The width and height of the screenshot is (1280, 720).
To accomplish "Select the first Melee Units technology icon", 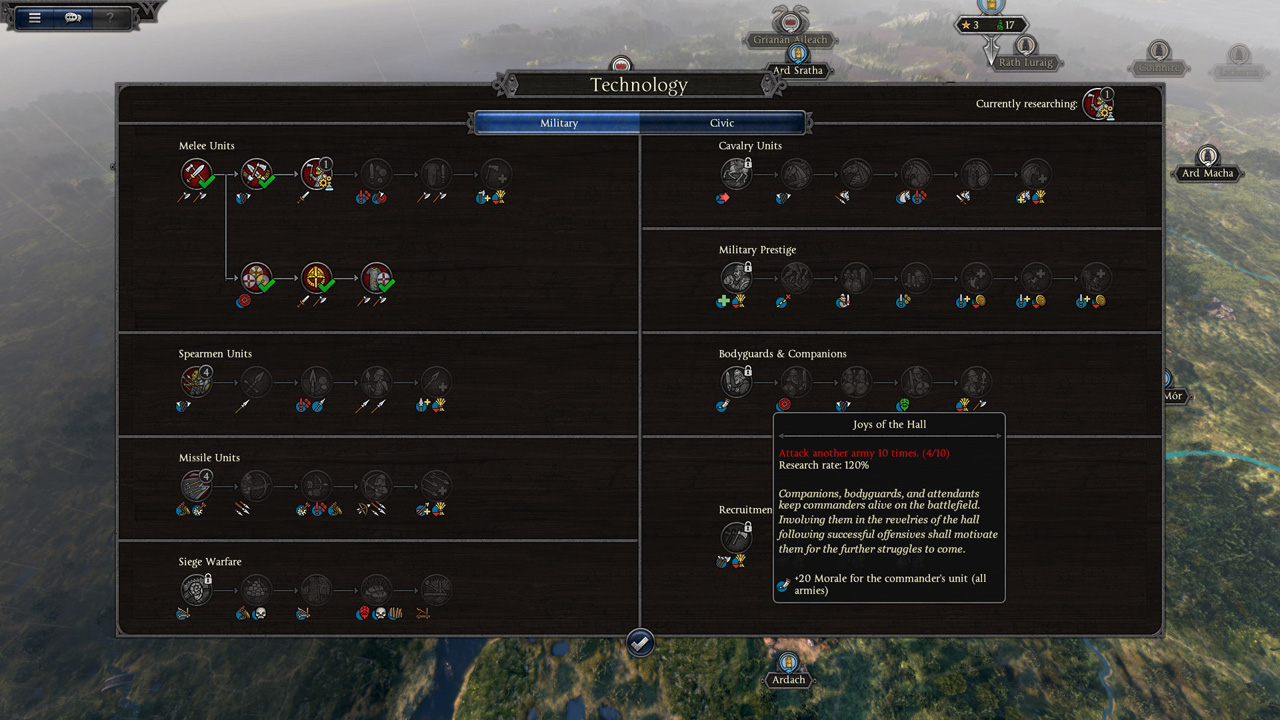I will point(197,174).
